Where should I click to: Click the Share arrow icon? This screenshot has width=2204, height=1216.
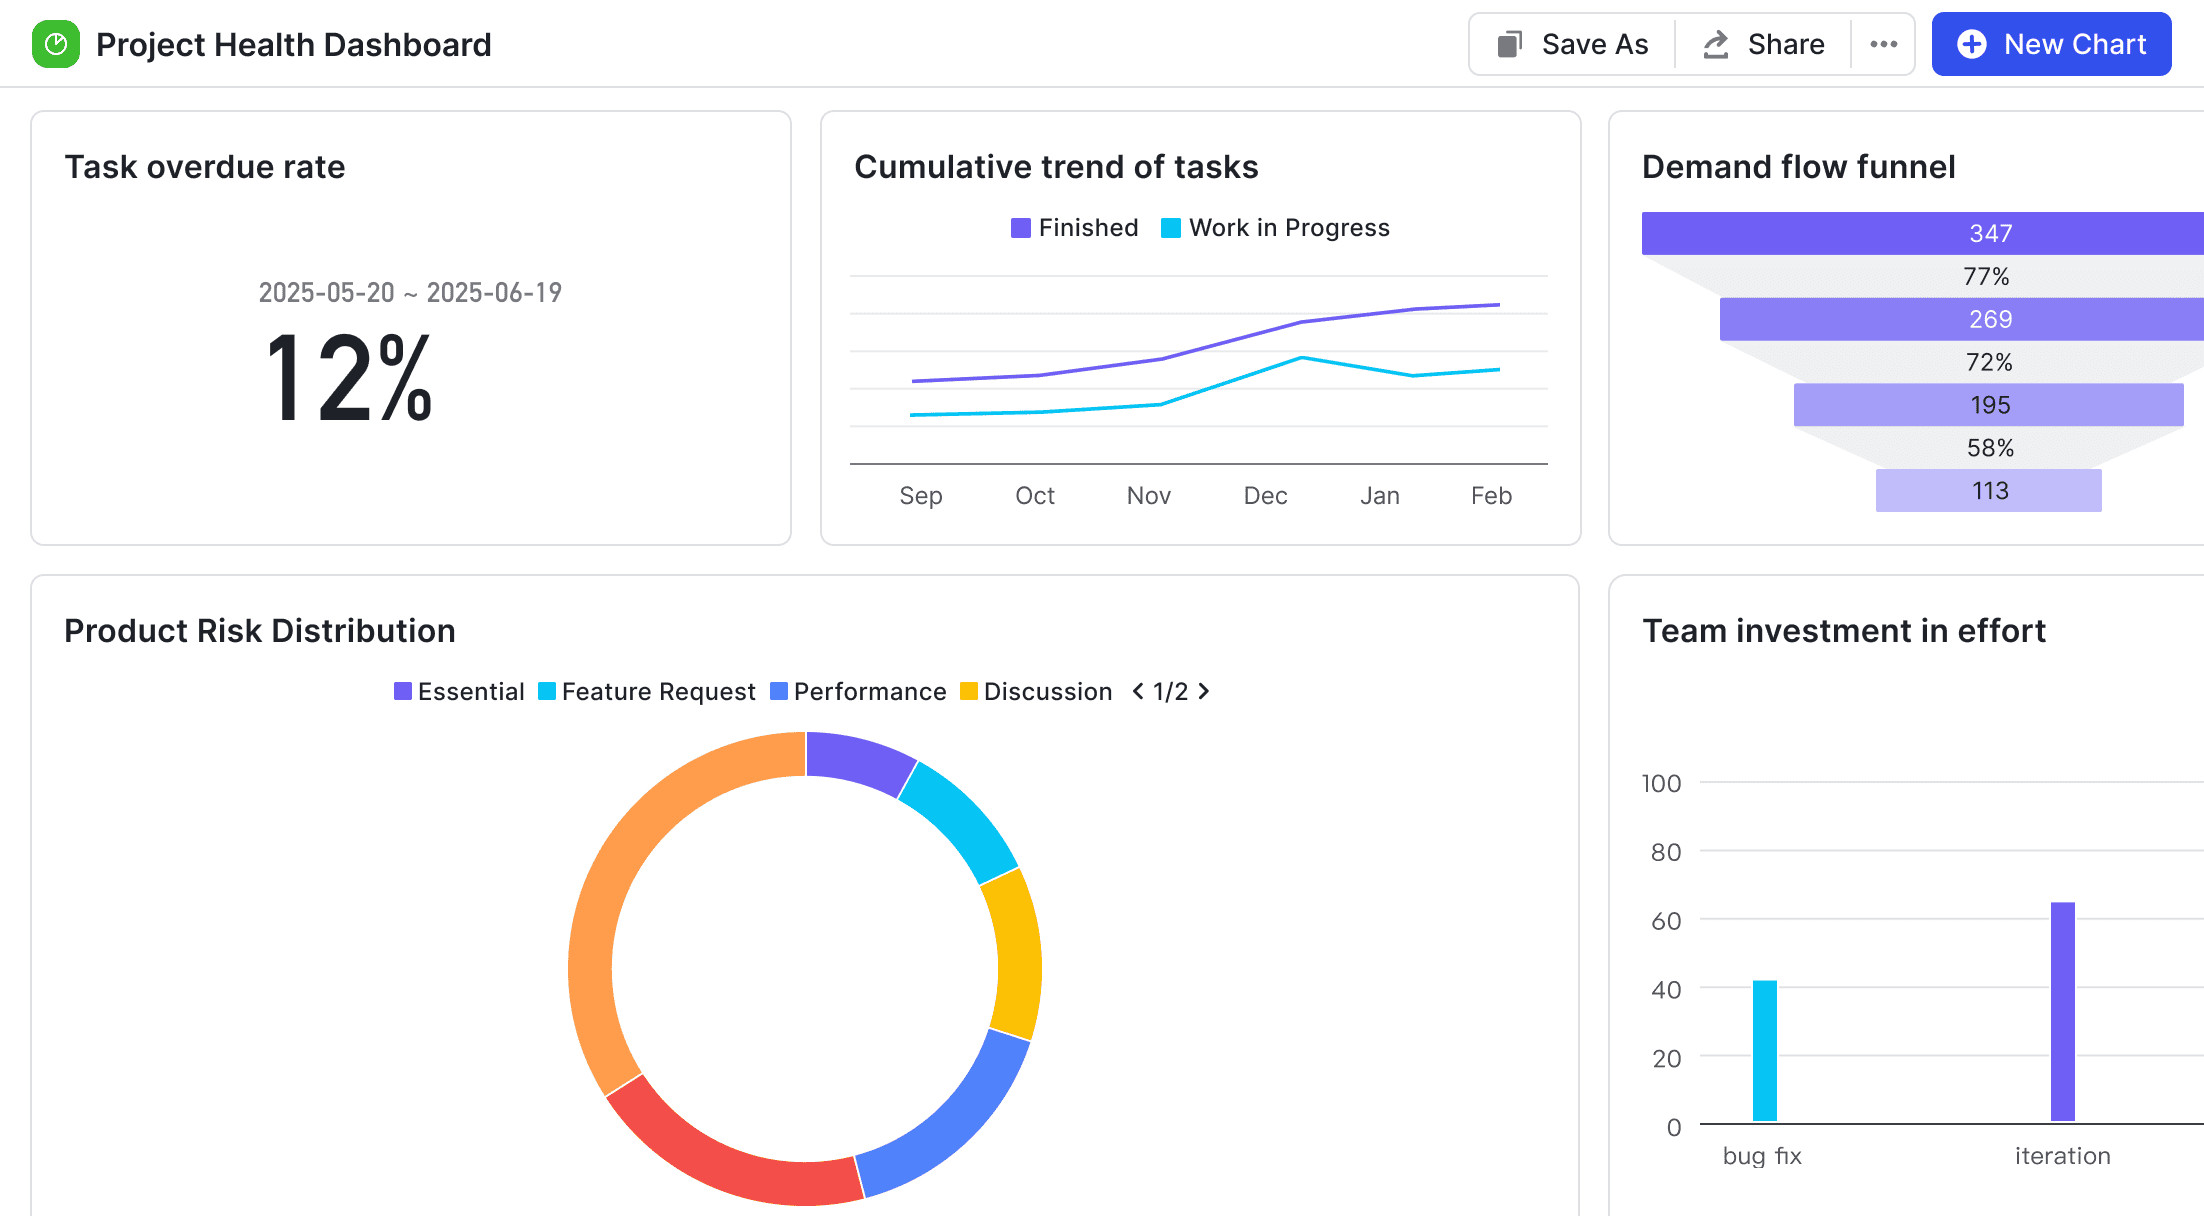tap(1714, 44)
